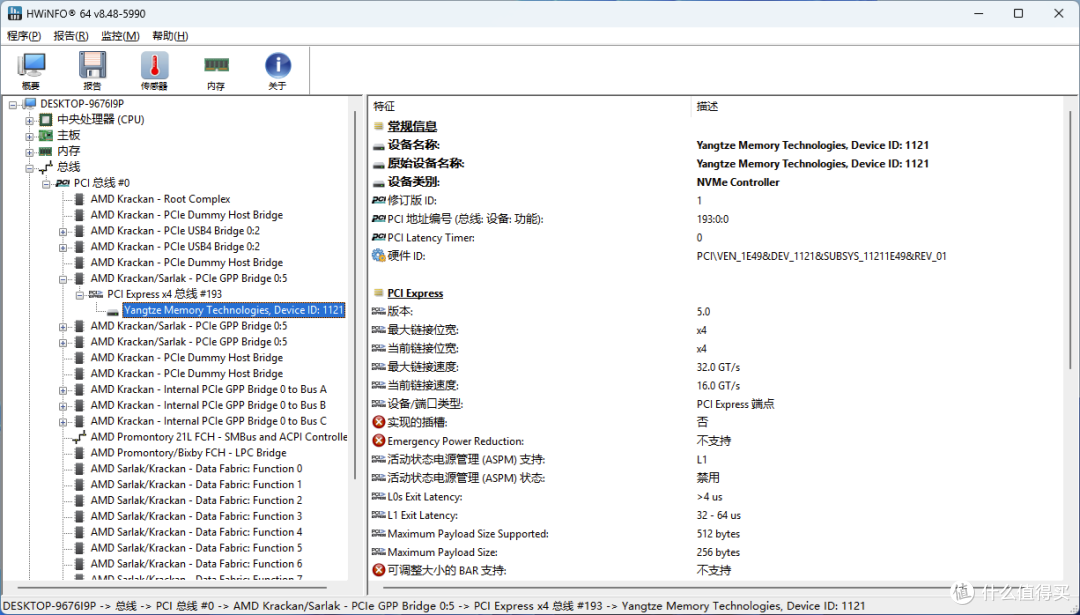Open the 帮助(H) menu
This screenshot has width=1080, height=615.
coord(170,36)
